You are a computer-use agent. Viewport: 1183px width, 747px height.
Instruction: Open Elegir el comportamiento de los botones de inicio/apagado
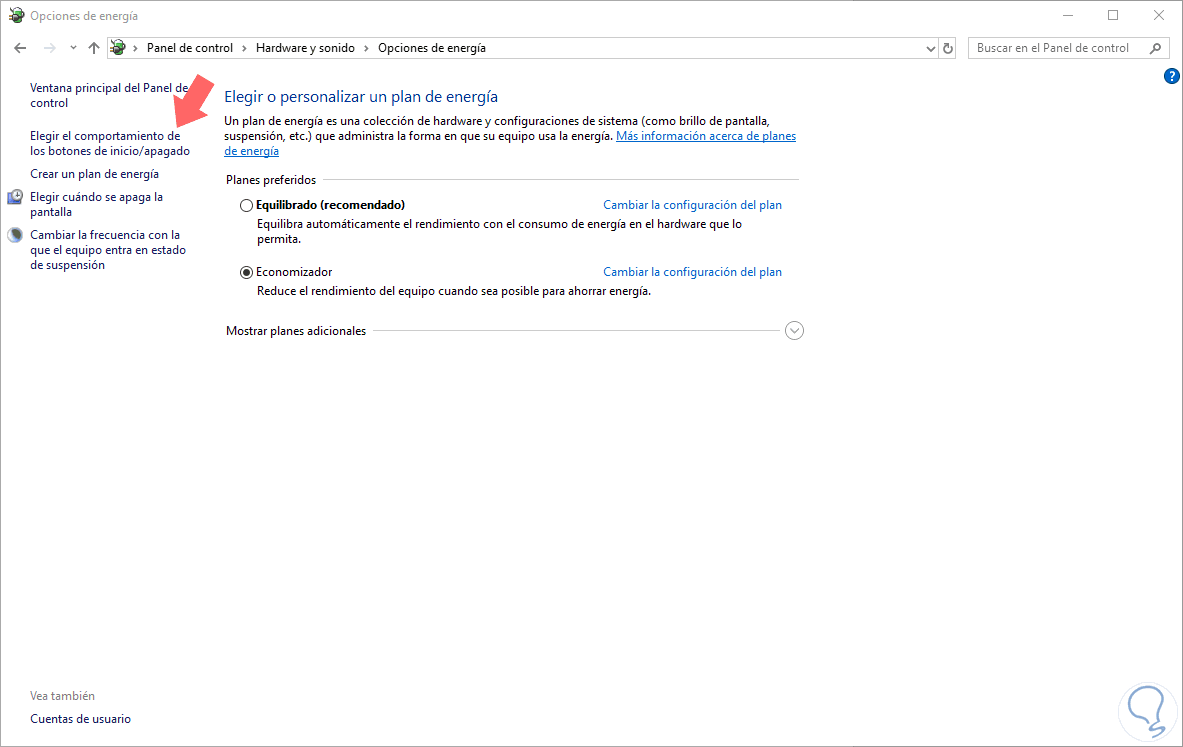click(x=110, y=143)
